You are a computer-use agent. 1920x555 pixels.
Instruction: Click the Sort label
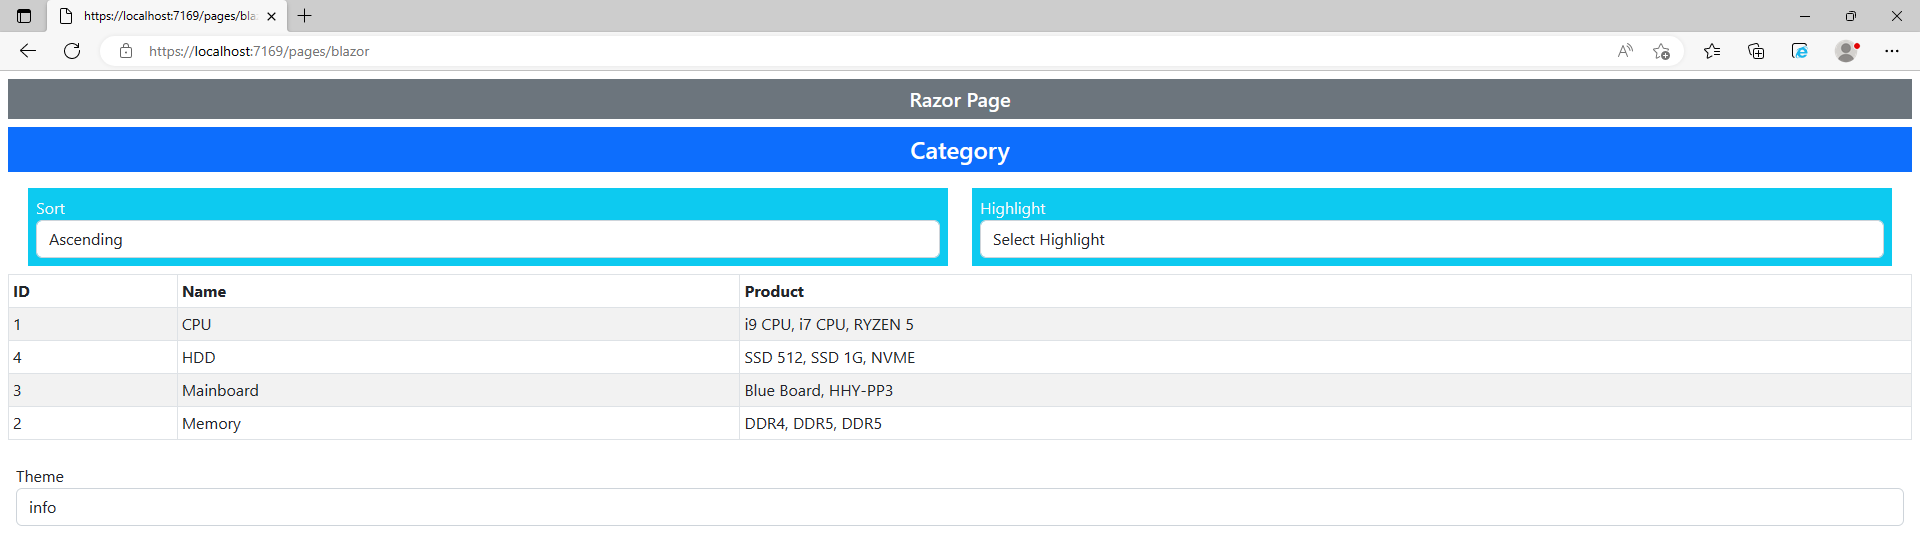[x=50, y=209]
